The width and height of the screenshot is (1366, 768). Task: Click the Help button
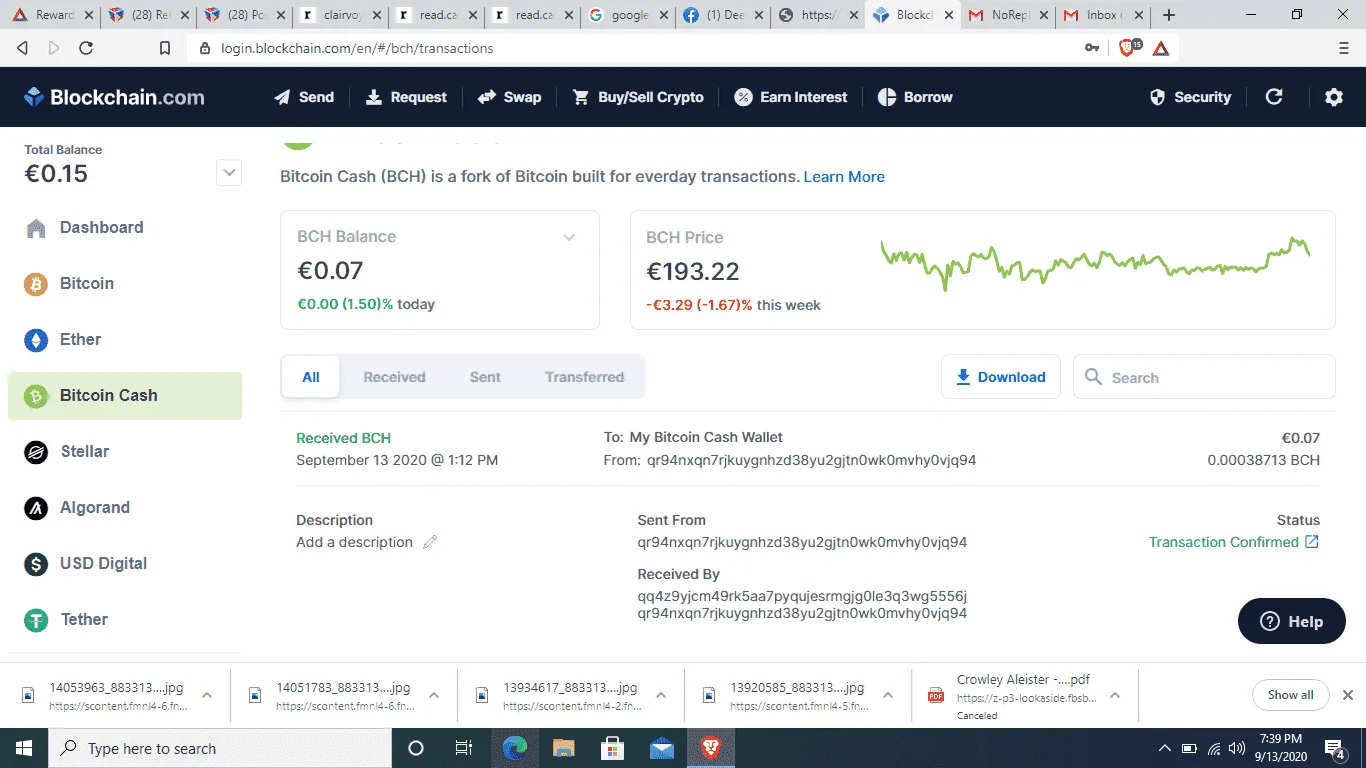pos(1292,621)
